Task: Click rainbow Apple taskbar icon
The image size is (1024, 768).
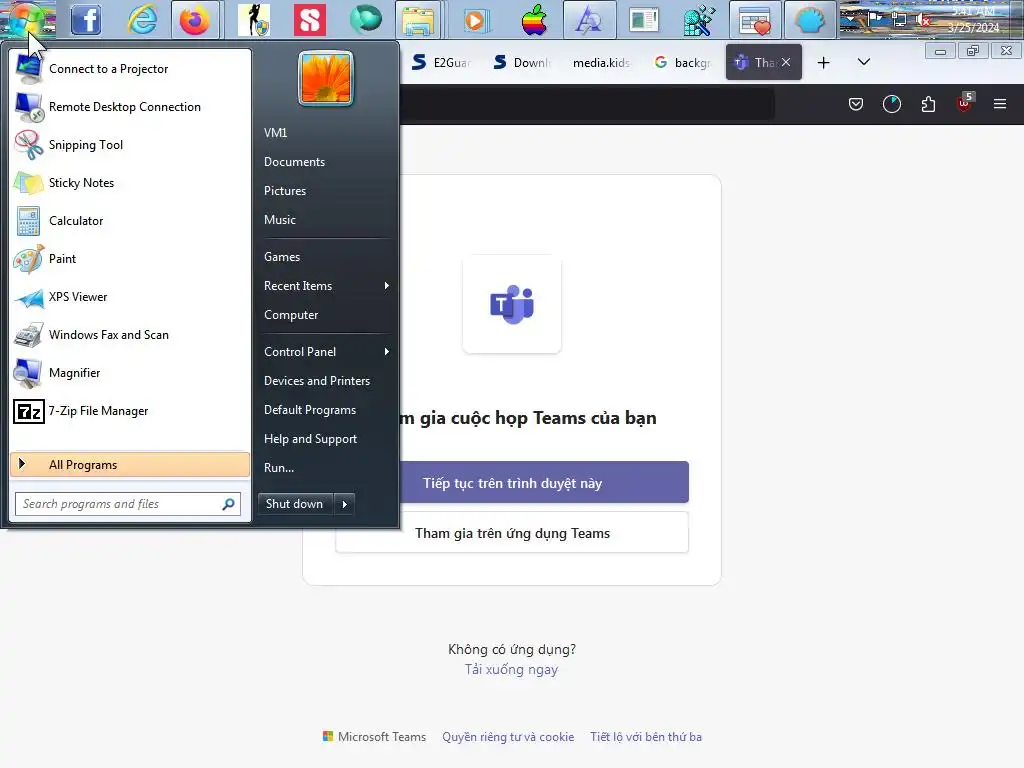Action: point(534,20)
